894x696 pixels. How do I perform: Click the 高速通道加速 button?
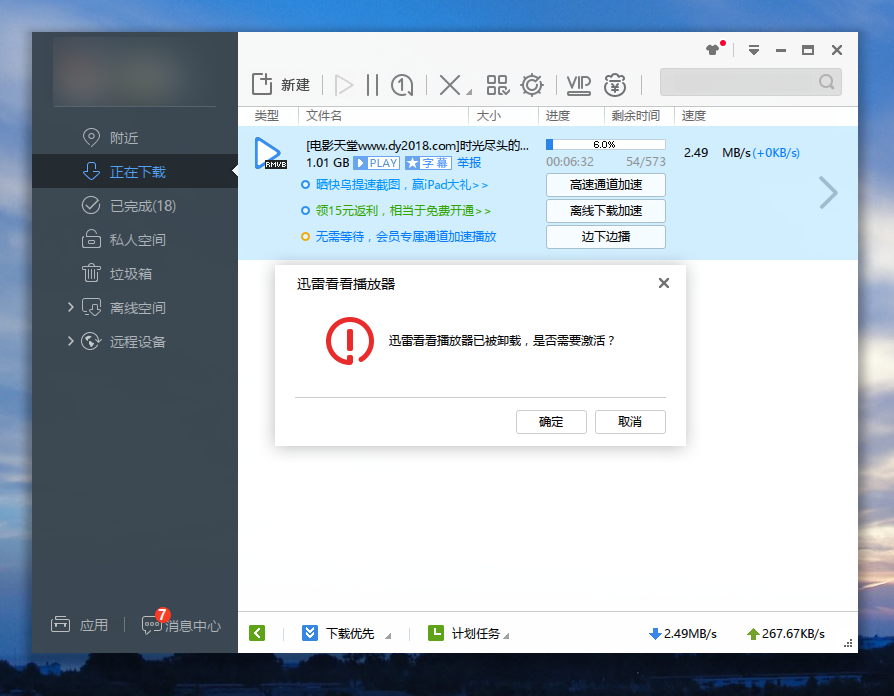[x=606, y=185]
